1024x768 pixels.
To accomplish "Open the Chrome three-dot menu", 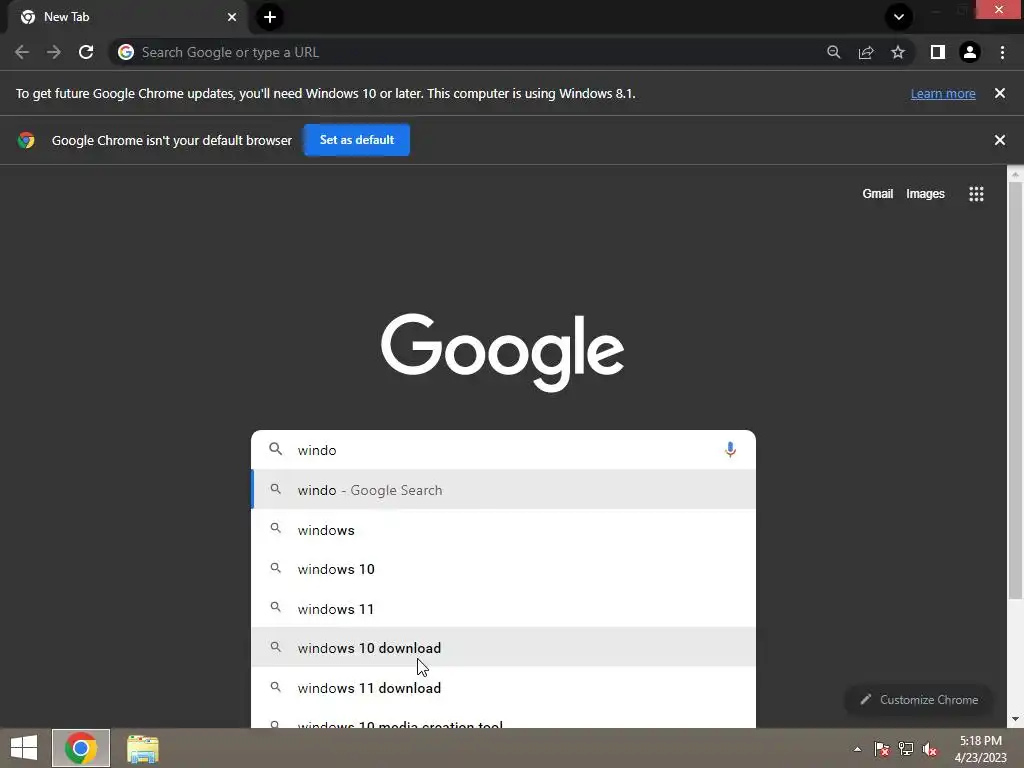I will click(1002, 52).
